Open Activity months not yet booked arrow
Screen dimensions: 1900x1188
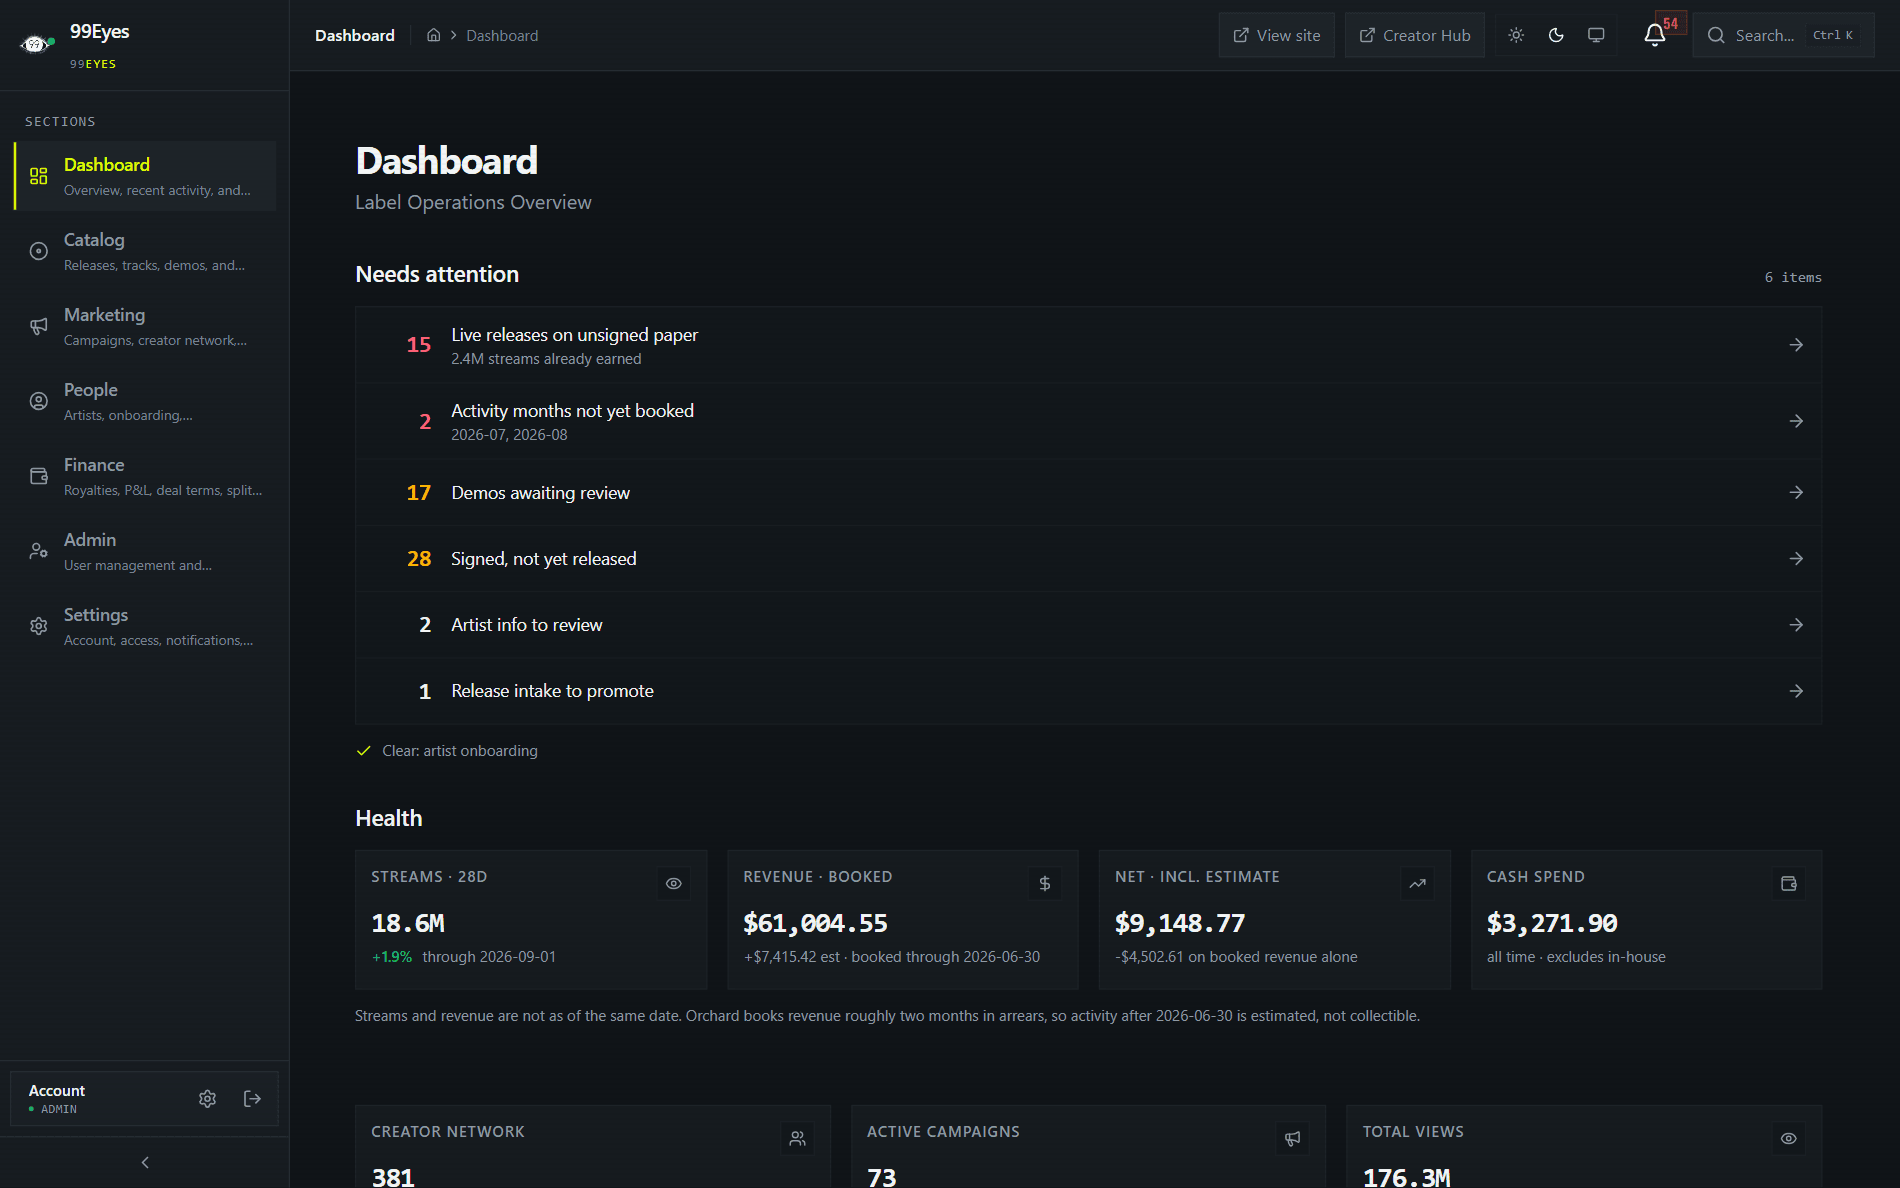1796,421
